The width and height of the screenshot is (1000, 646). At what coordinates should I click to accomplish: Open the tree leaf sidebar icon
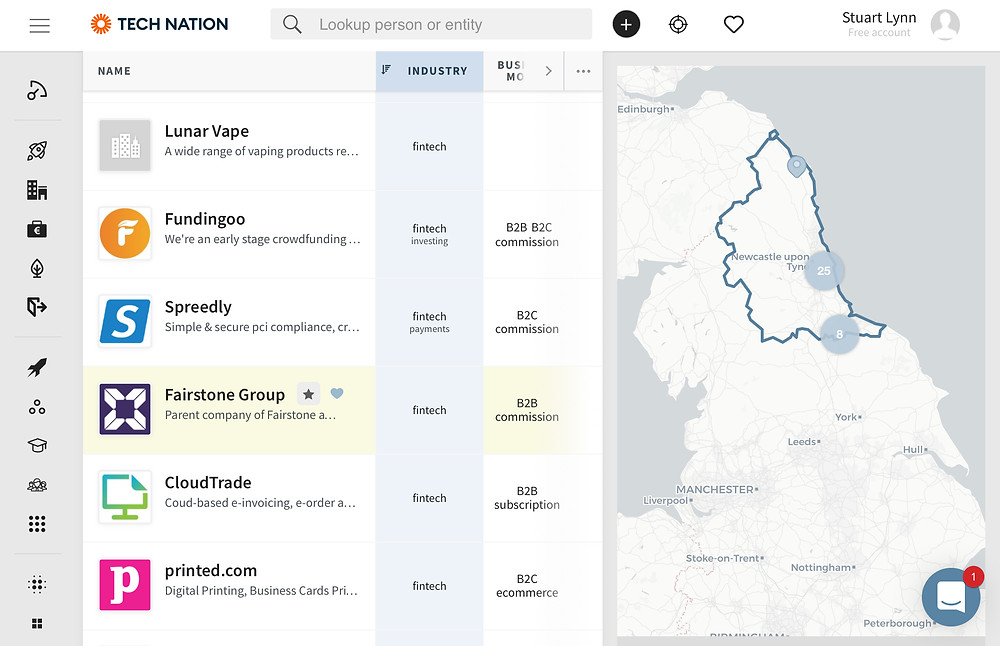[x=37, y=268]
